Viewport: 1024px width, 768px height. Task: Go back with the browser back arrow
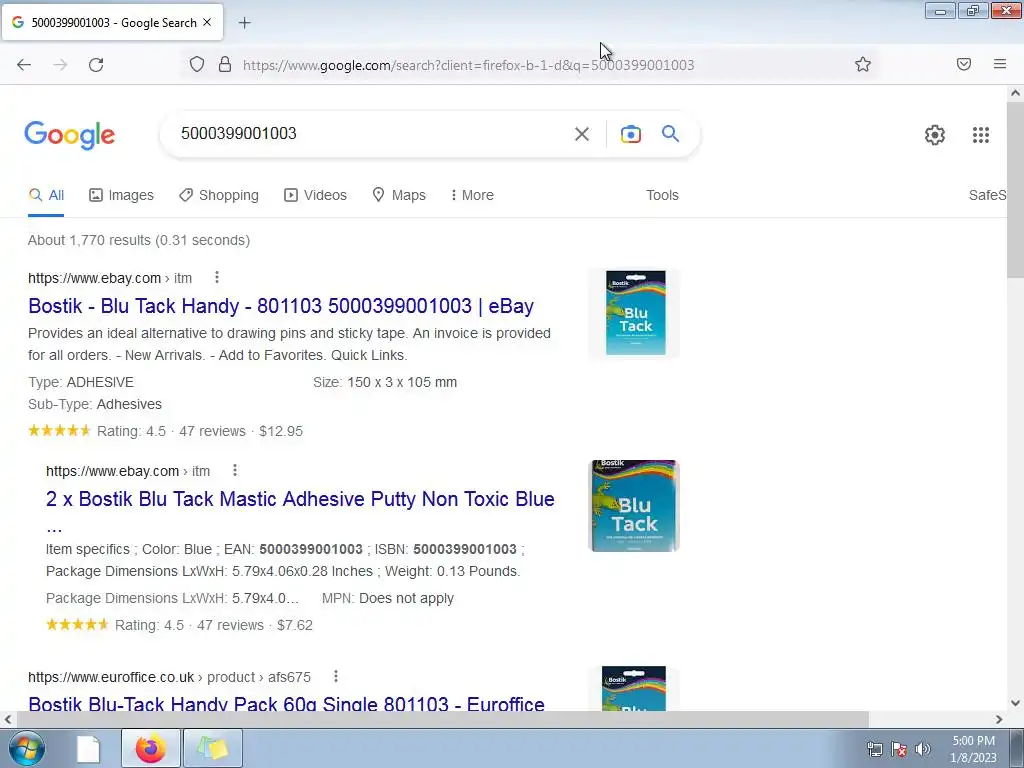(x=24, y=64)
